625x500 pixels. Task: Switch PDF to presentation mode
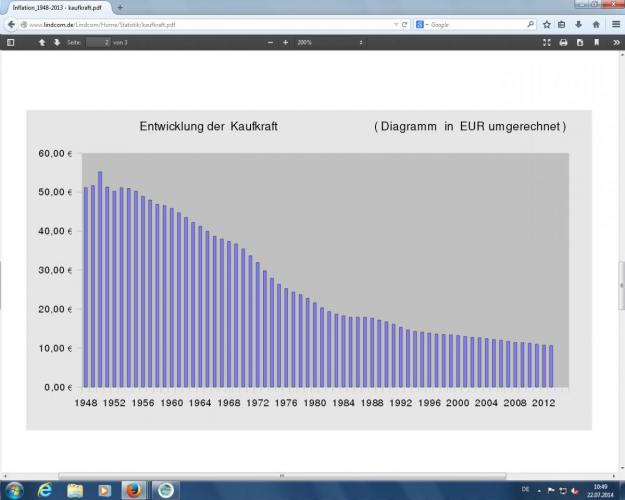coord(547,43)
